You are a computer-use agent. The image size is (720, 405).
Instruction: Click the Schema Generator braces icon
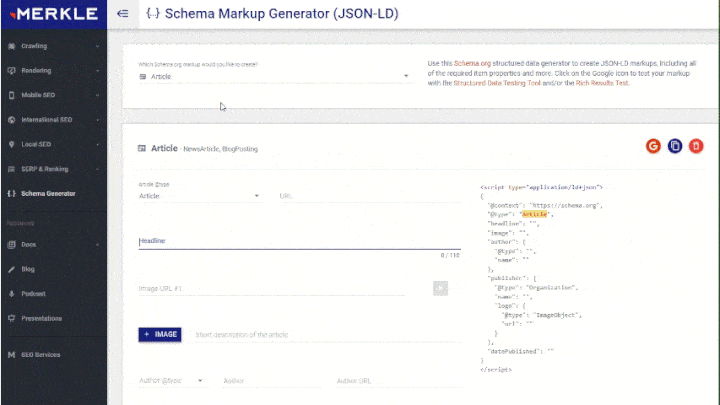11,193
